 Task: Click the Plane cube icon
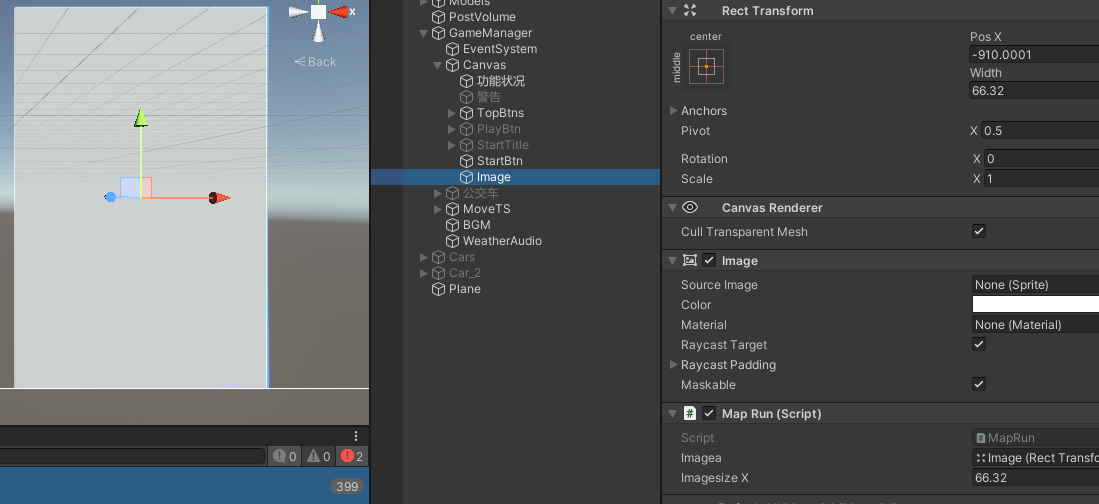439,289
